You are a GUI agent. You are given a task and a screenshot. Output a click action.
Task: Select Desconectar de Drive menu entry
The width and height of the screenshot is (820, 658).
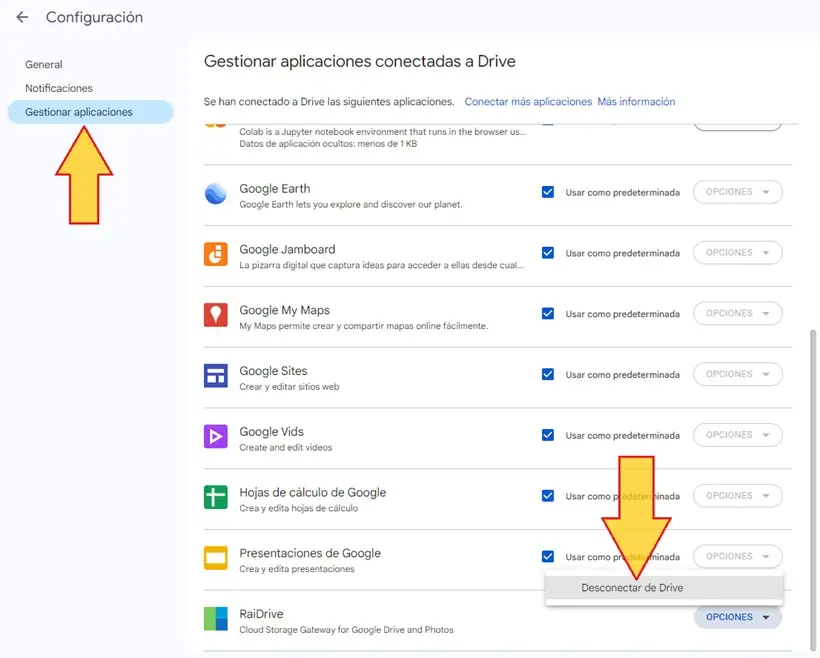tap(664, 588)
